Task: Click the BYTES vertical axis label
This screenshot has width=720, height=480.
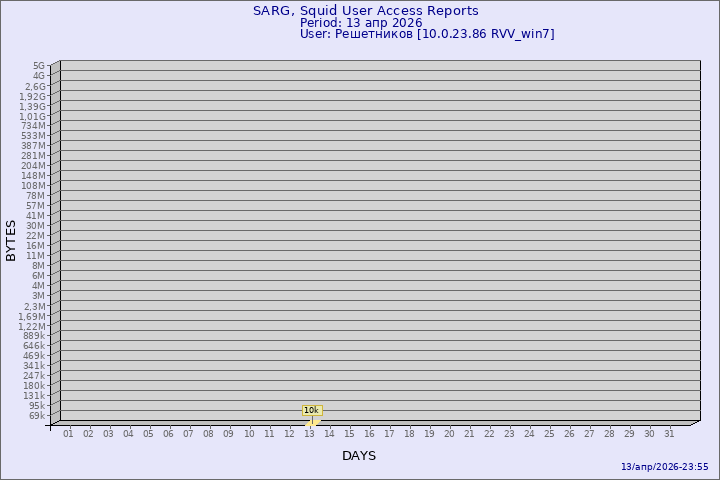Action: click(11, 240)
